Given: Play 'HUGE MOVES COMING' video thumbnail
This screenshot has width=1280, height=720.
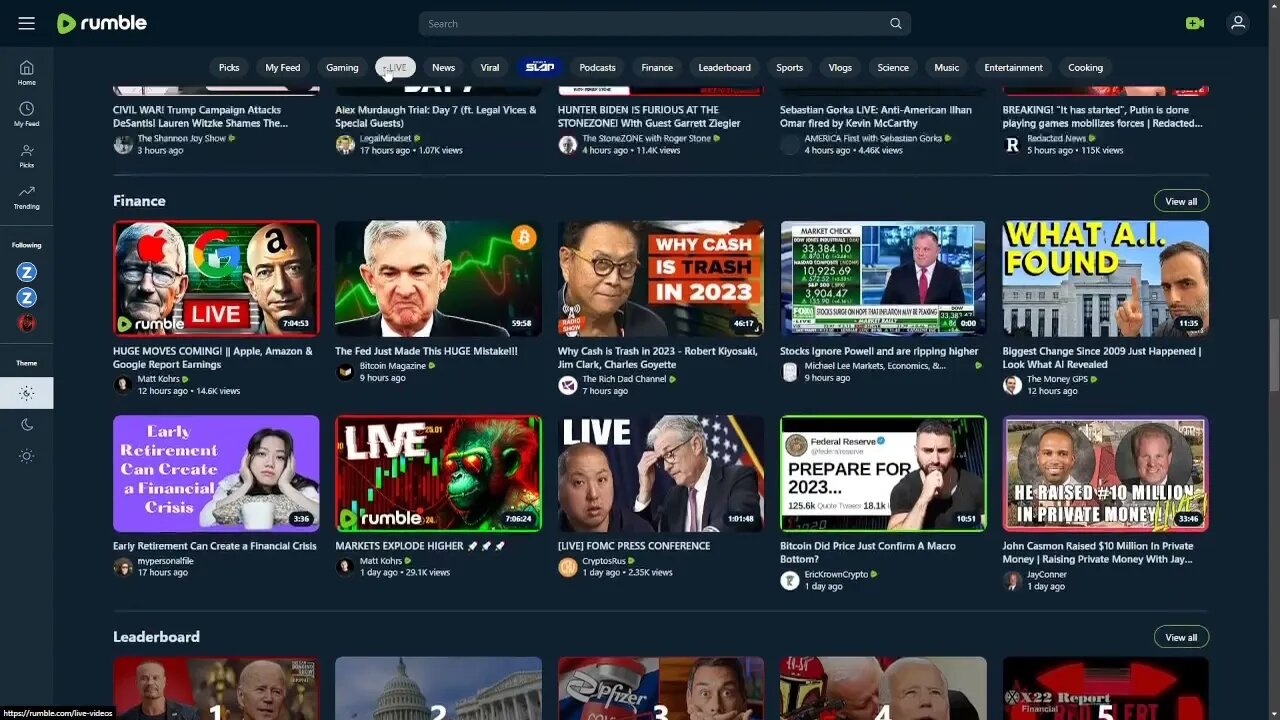Looking at the screenshot, I should tap(216, 278).
